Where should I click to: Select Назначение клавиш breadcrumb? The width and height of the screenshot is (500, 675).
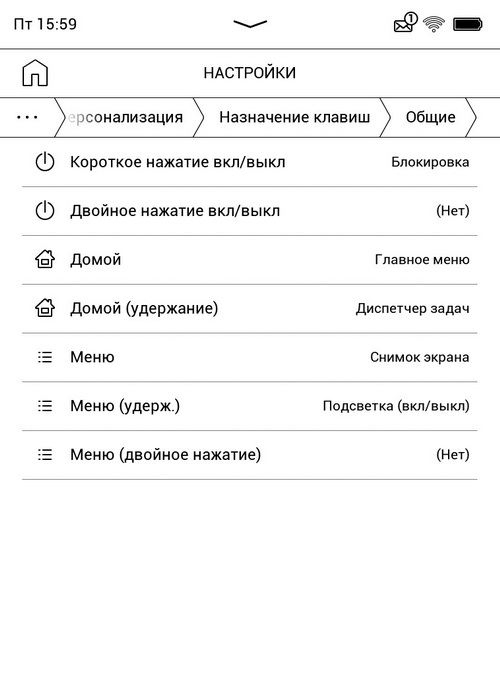[295, 117]
